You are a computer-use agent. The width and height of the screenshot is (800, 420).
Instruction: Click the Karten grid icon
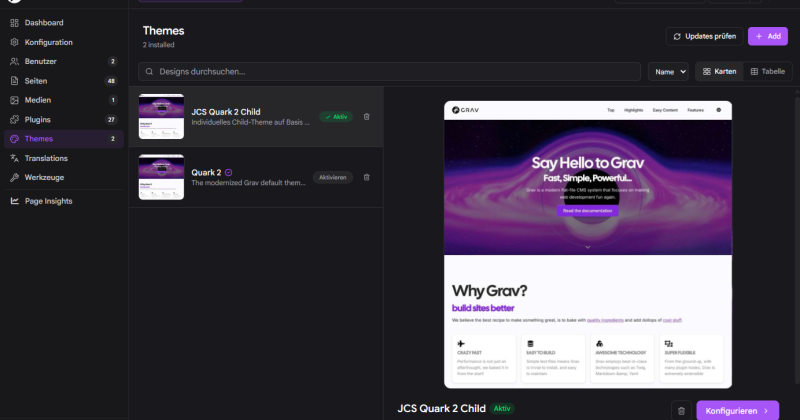click(x=707, y=71)
